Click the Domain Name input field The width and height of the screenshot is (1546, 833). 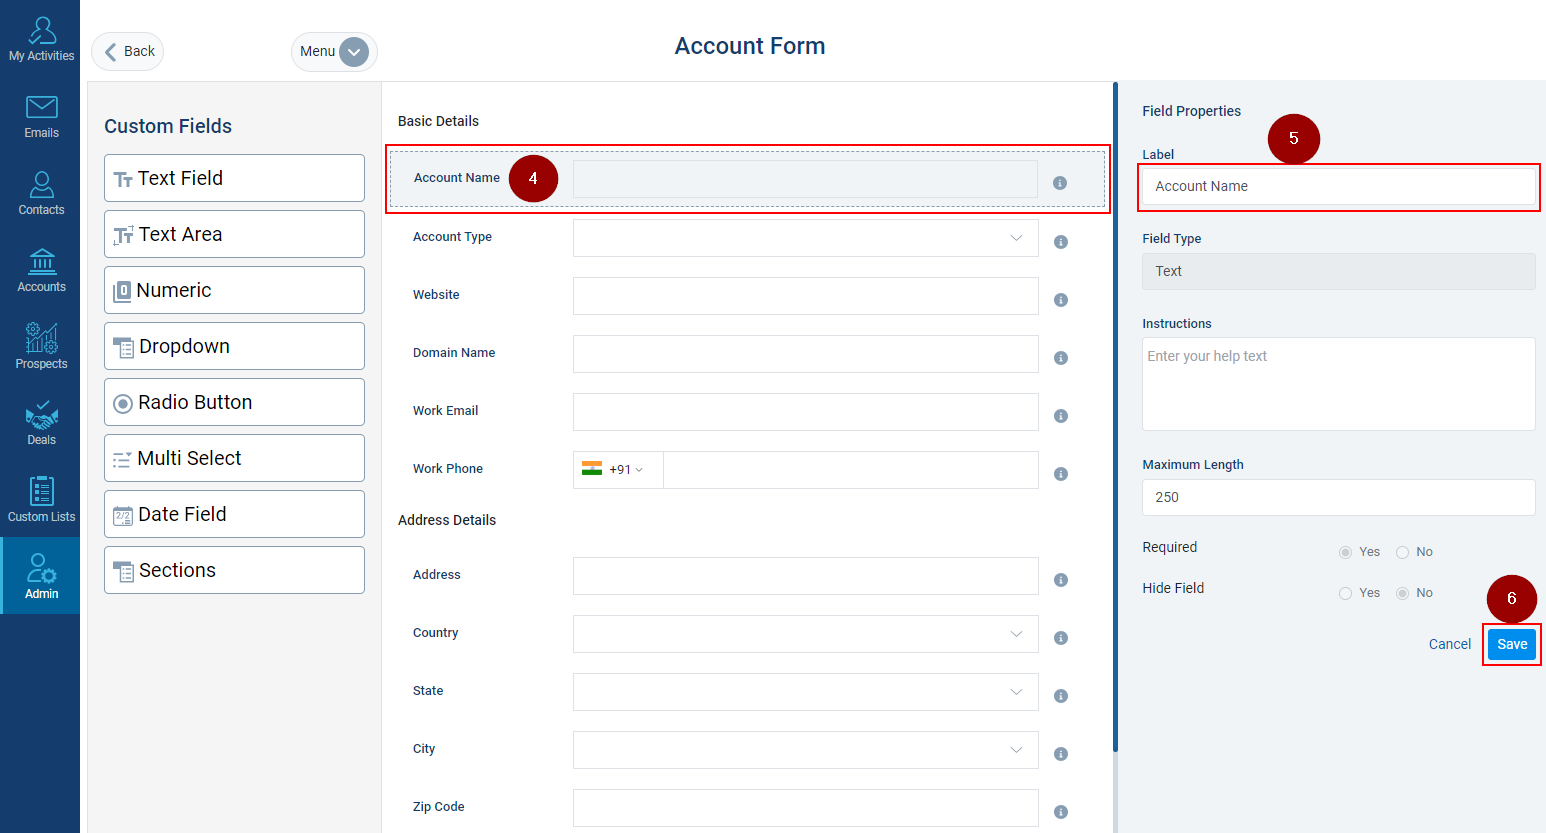point(805,354)
